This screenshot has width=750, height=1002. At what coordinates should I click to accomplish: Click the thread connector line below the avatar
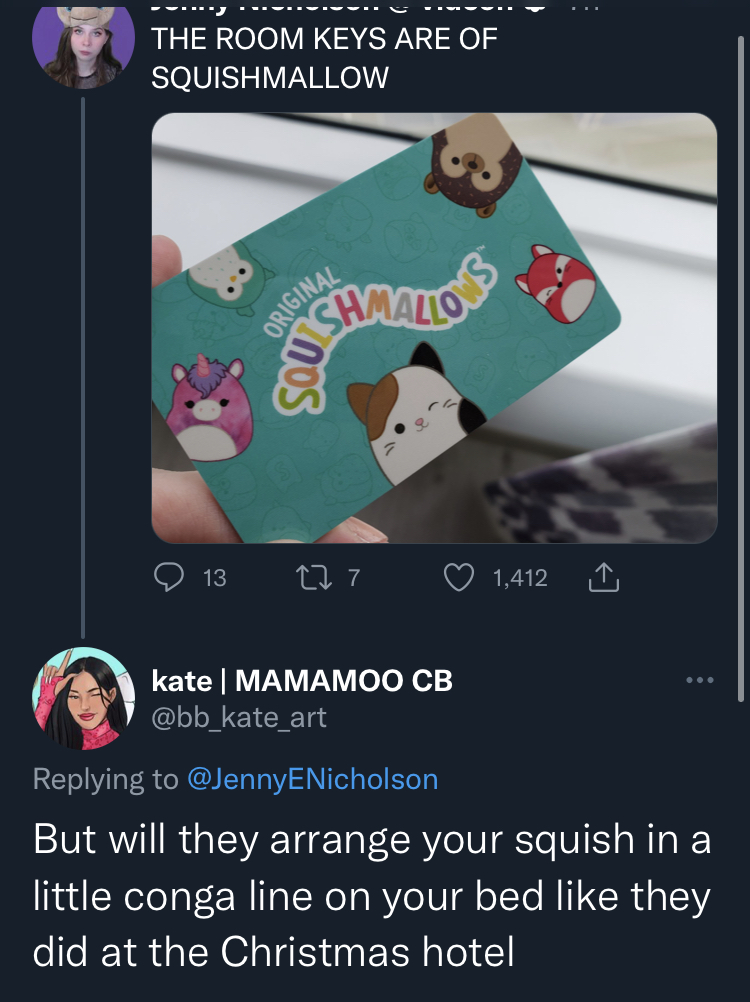coord(83,367)
